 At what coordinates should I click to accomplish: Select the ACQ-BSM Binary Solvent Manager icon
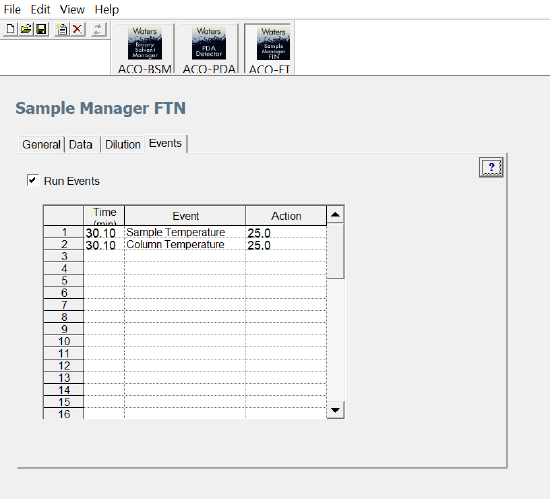pyautogui.click(x=145, y=49)
